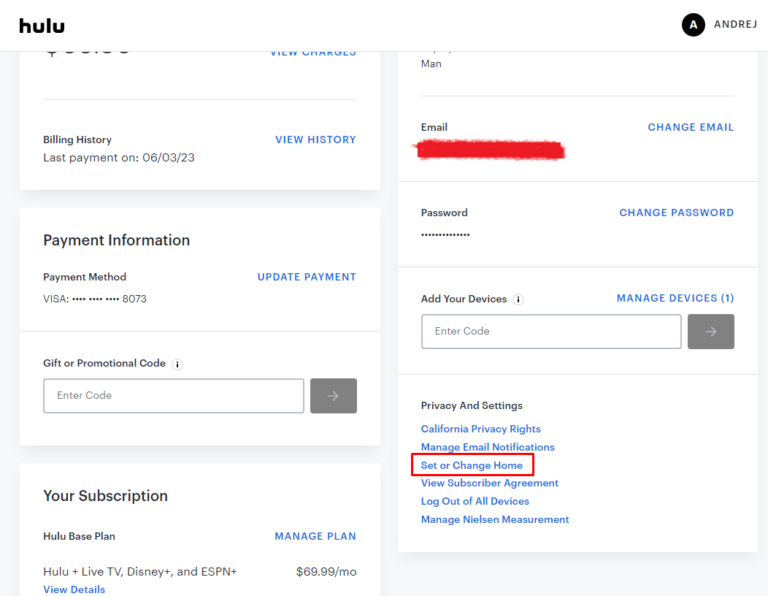Click the promotional code Enter Code field
This screenshot has height=596, width=768.
173,396
